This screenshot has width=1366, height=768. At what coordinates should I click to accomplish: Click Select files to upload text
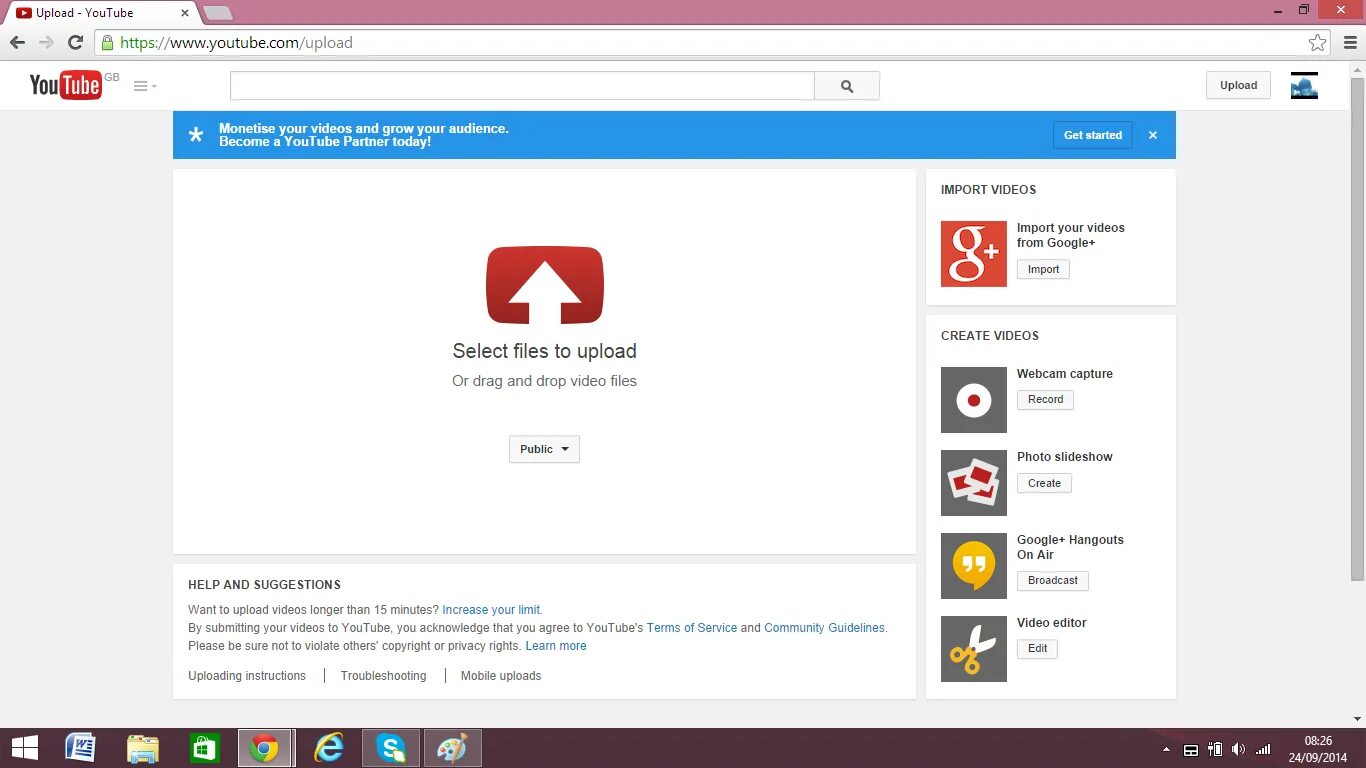click(x=544, y=351)
